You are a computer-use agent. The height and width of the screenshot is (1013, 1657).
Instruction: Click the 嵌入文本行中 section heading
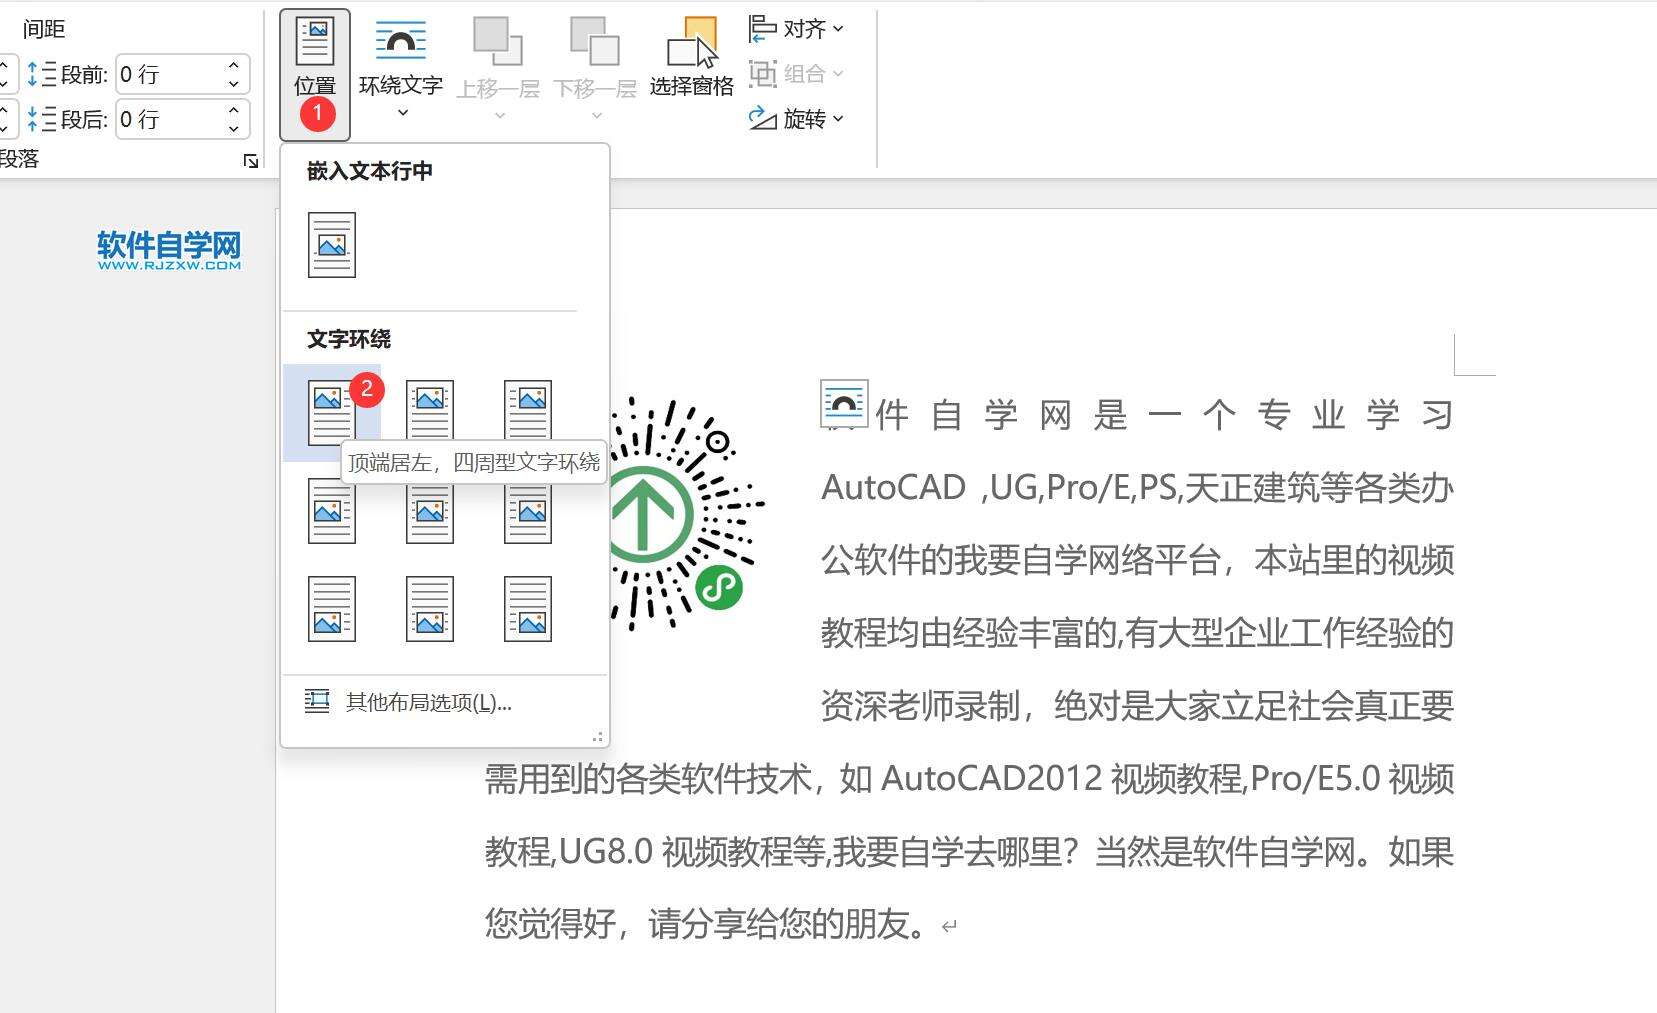coord(370,171)
